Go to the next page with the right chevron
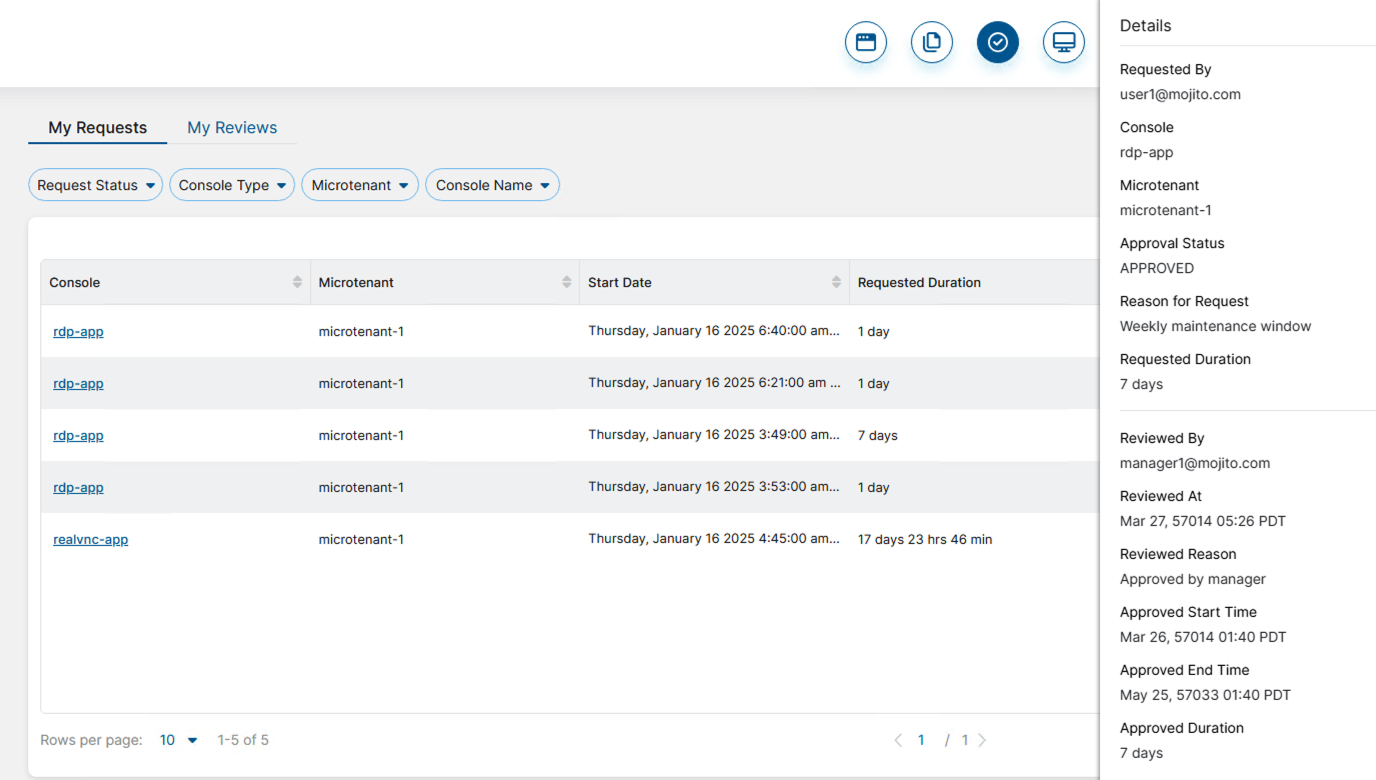This screenshot has width=1376, height=780. [x=982, y=740]
